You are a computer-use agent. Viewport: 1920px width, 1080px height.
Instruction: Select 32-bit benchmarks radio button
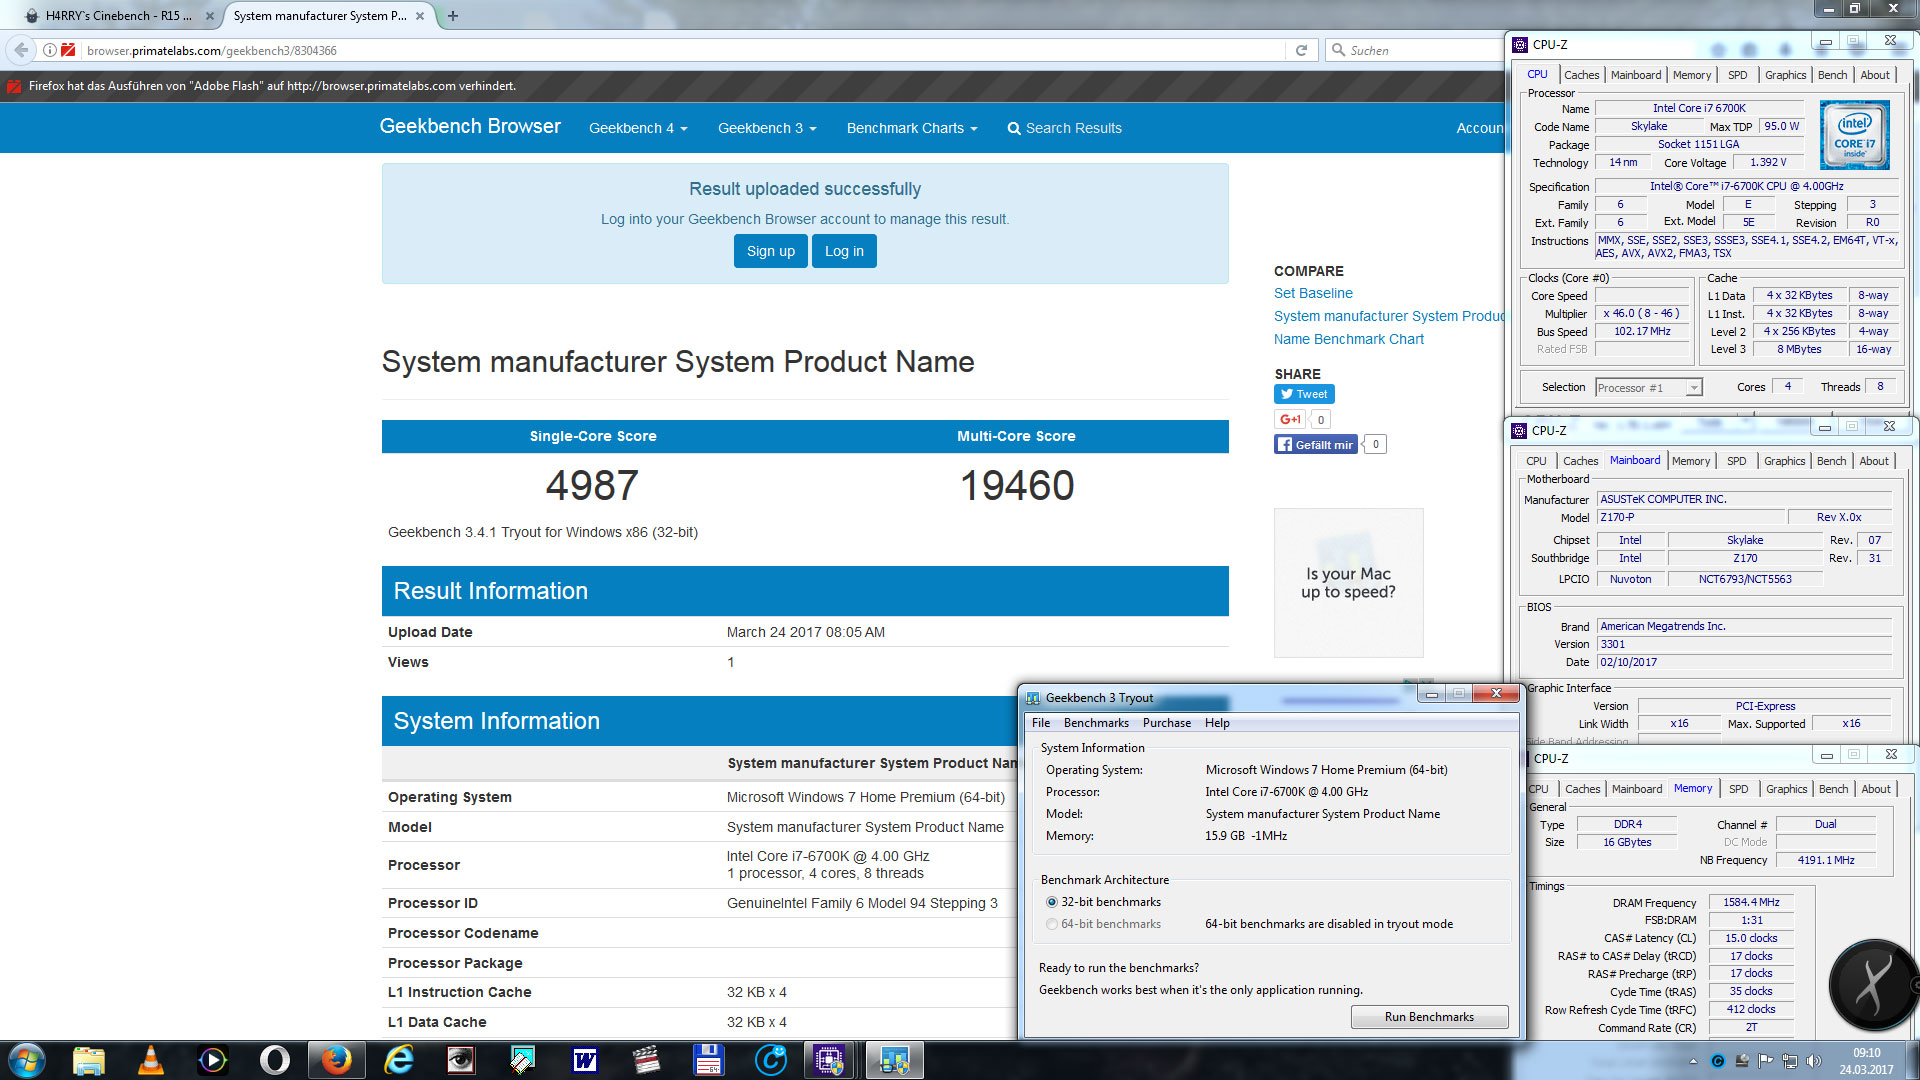pos(1052,902)
